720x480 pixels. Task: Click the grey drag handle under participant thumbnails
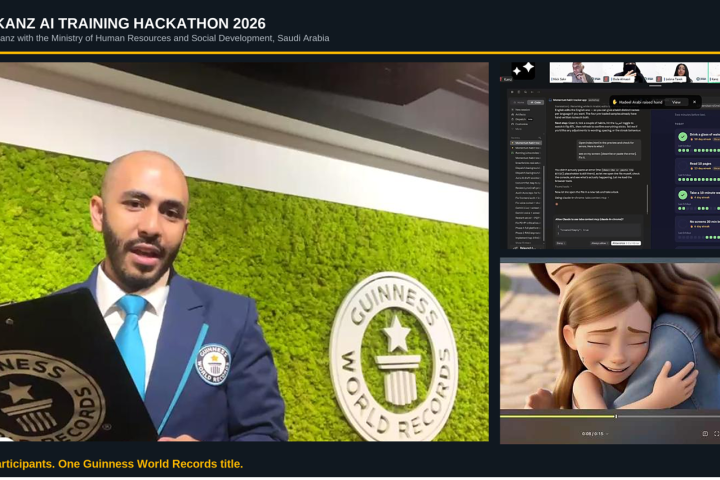[x=655, y=85]
